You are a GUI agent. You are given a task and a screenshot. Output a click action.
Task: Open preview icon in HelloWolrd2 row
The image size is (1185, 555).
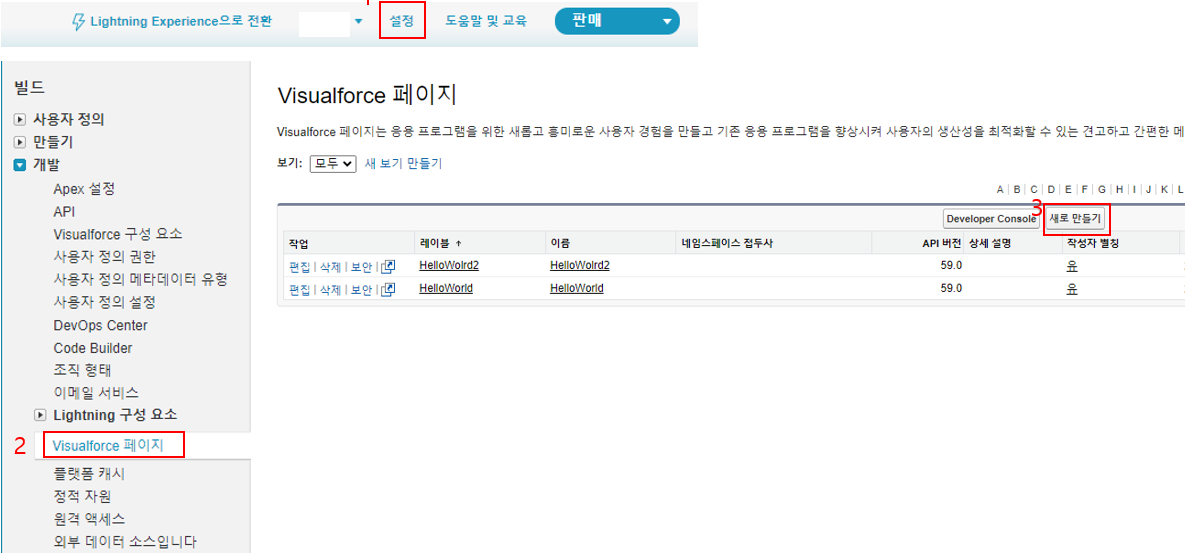point(388,265)
